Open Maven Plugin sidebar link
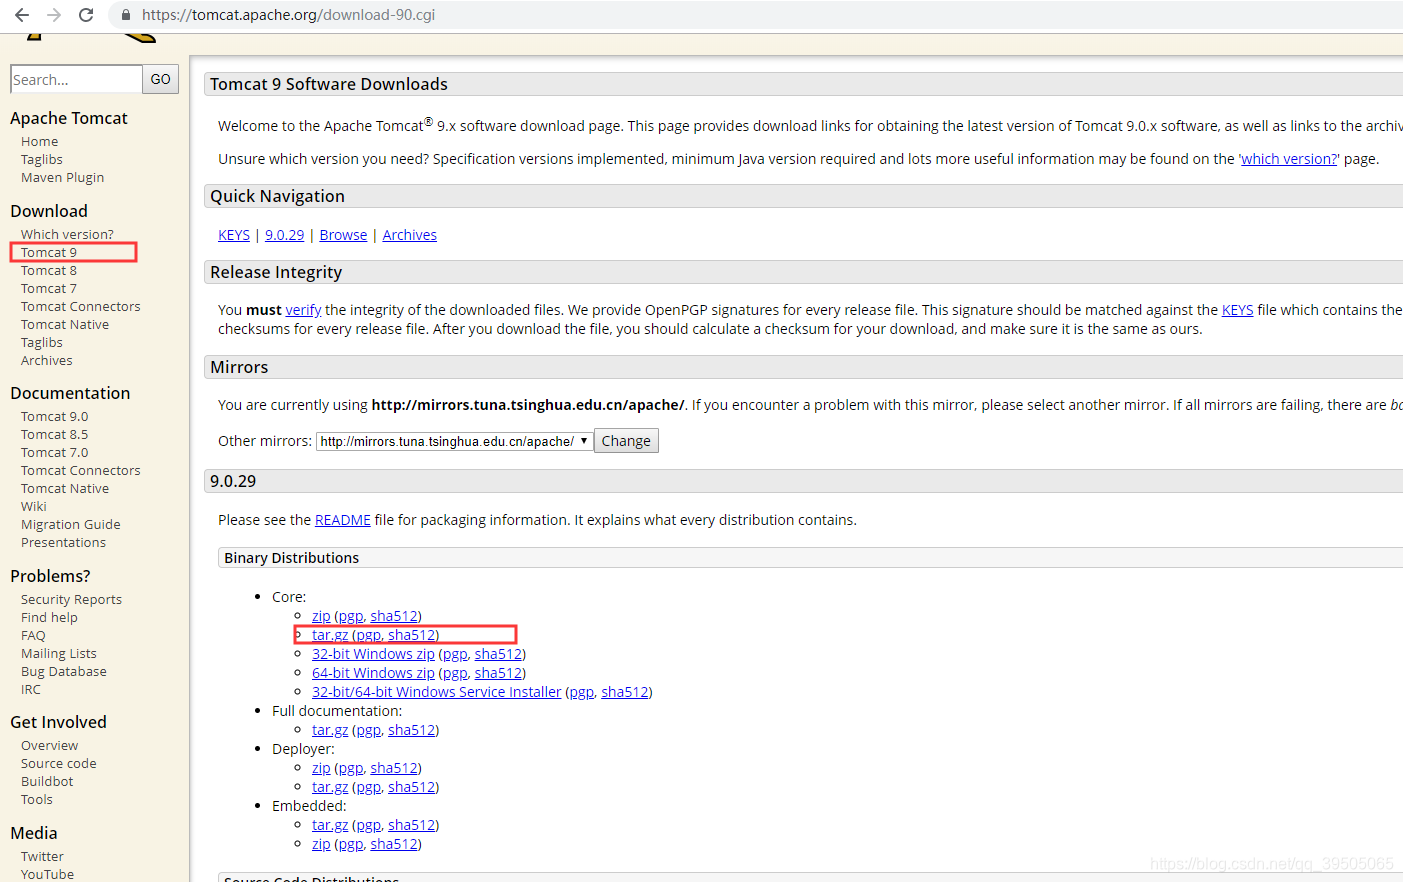This screenshot has width=1403, height=882. pyautogui.click(x=63, y=177)
